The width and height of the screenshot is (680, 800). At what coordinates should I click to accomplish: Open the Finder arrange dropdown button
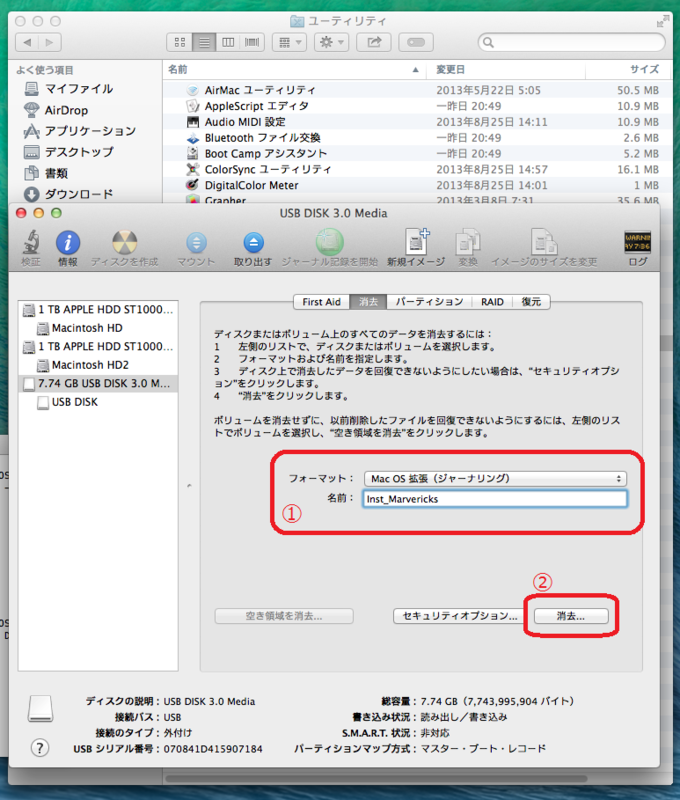pyautogui.click(x=289, y=42)
